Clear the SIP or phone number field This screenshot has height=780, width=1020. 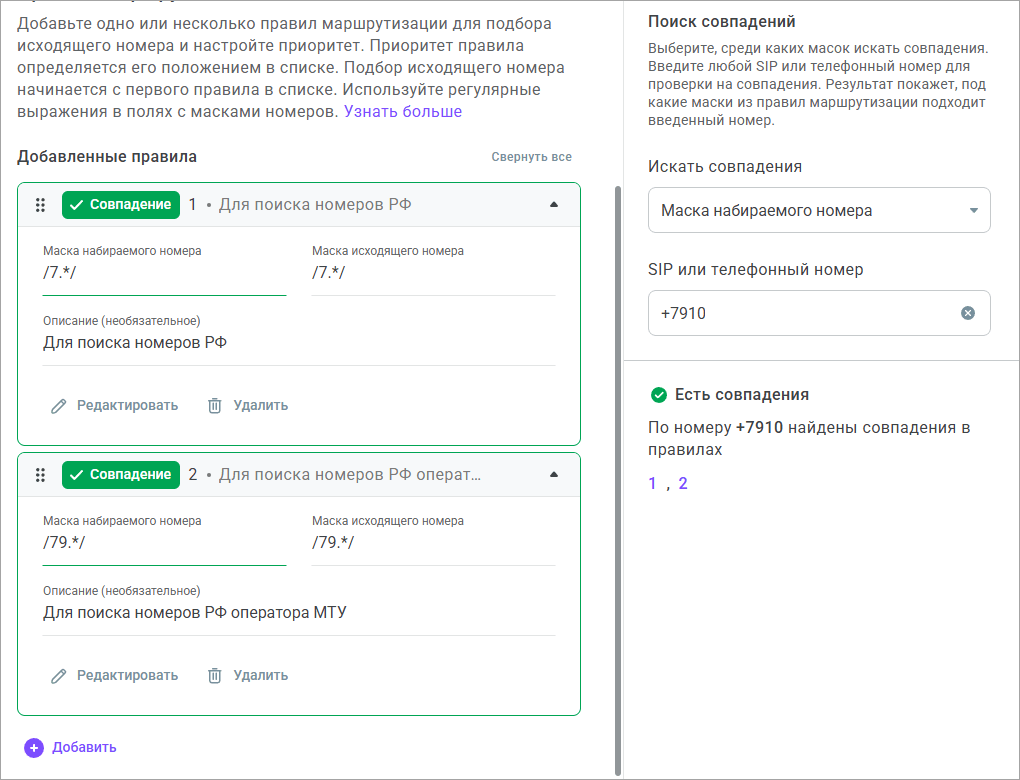[x=967, y=313]
